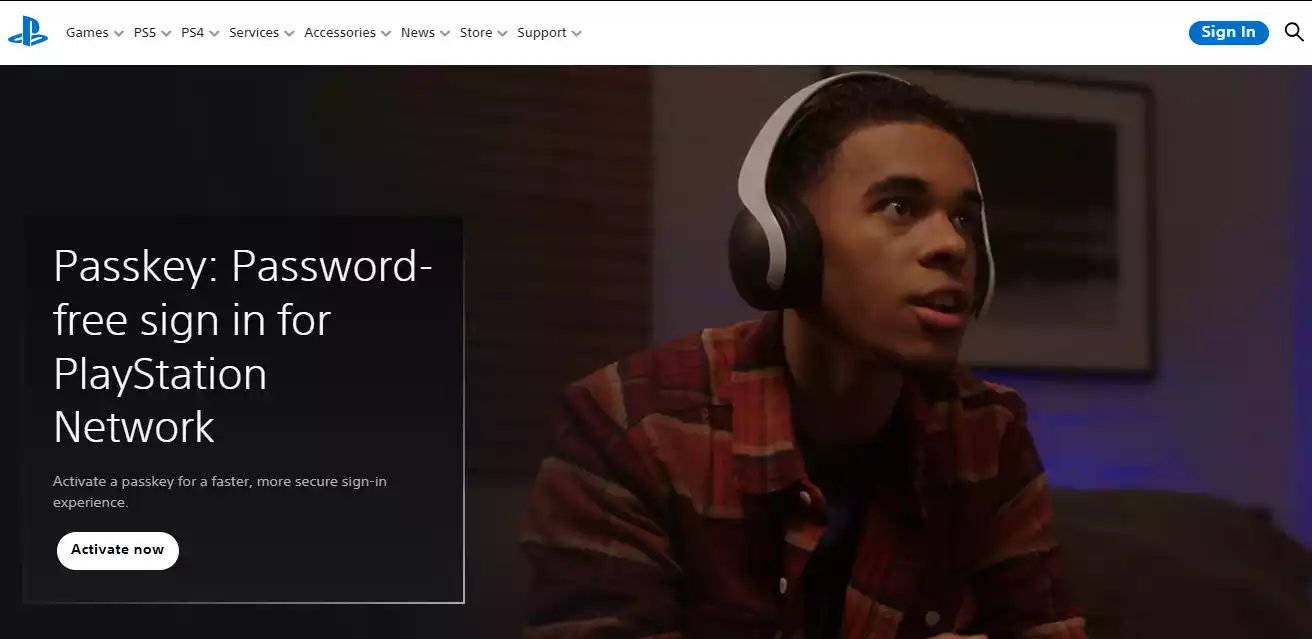Click the Activate now button
The height and width of the screenshot is (639, 1312).
[x=118, y=550]
